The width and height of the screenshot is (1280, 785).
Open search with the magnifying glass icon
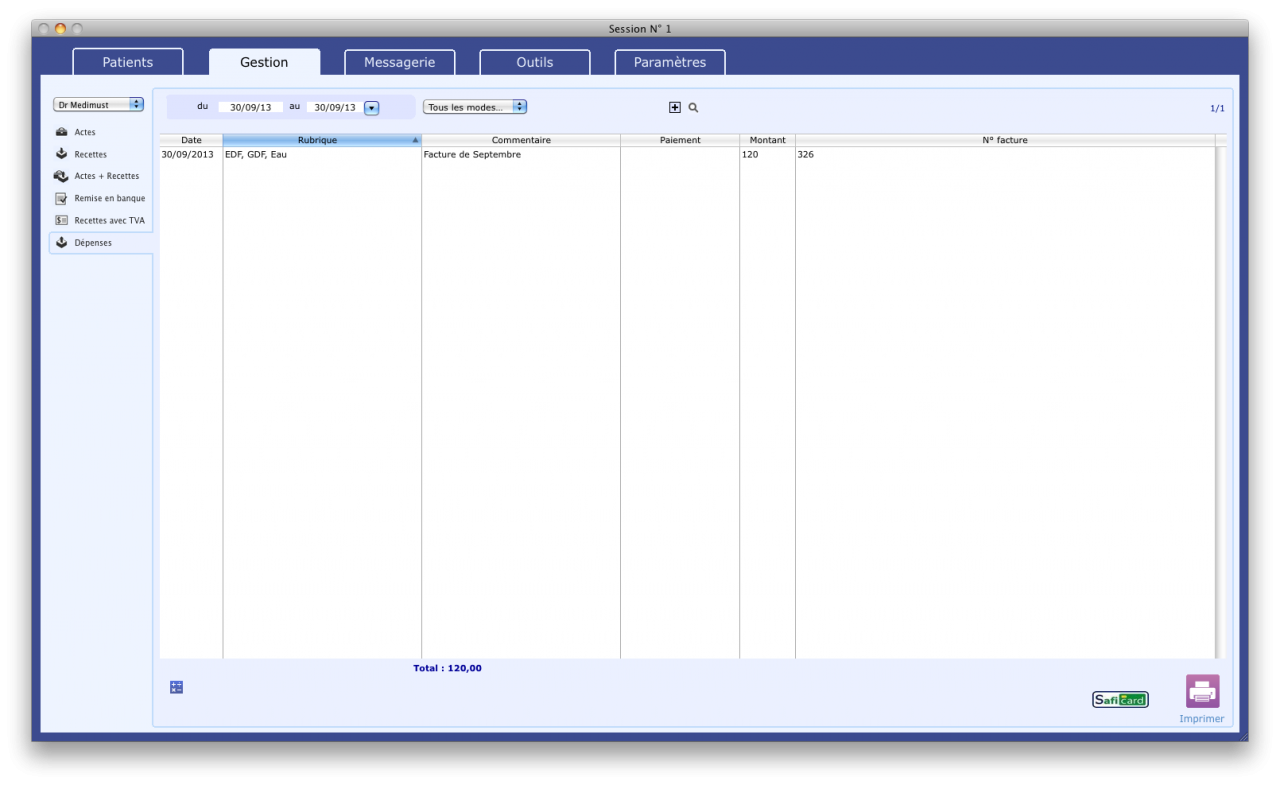pos(693,107)
